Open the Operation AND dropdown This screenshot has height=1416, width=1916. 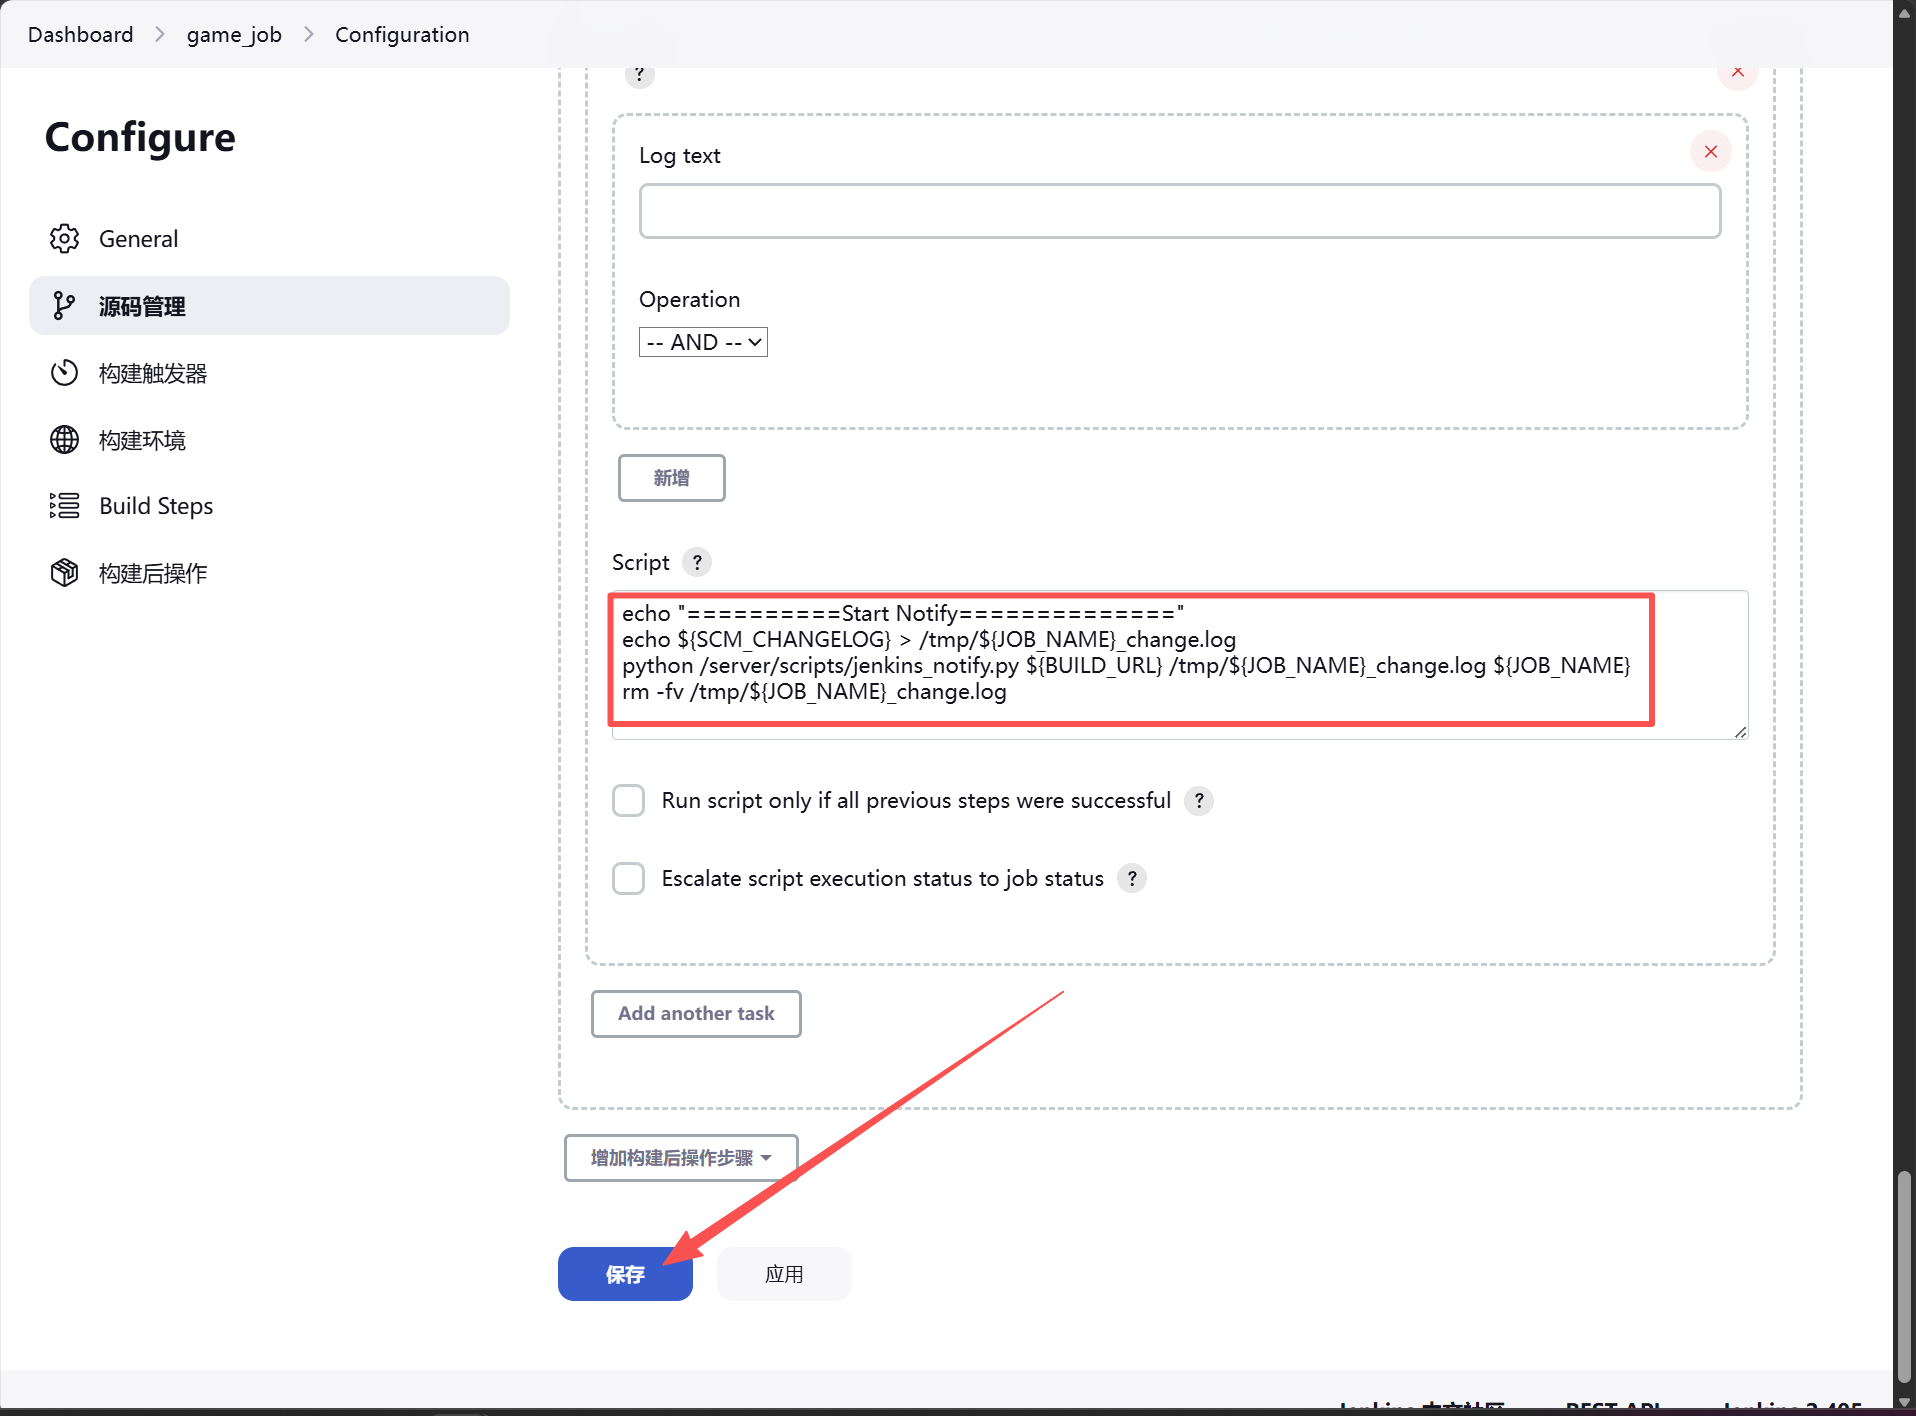point(703,342)
